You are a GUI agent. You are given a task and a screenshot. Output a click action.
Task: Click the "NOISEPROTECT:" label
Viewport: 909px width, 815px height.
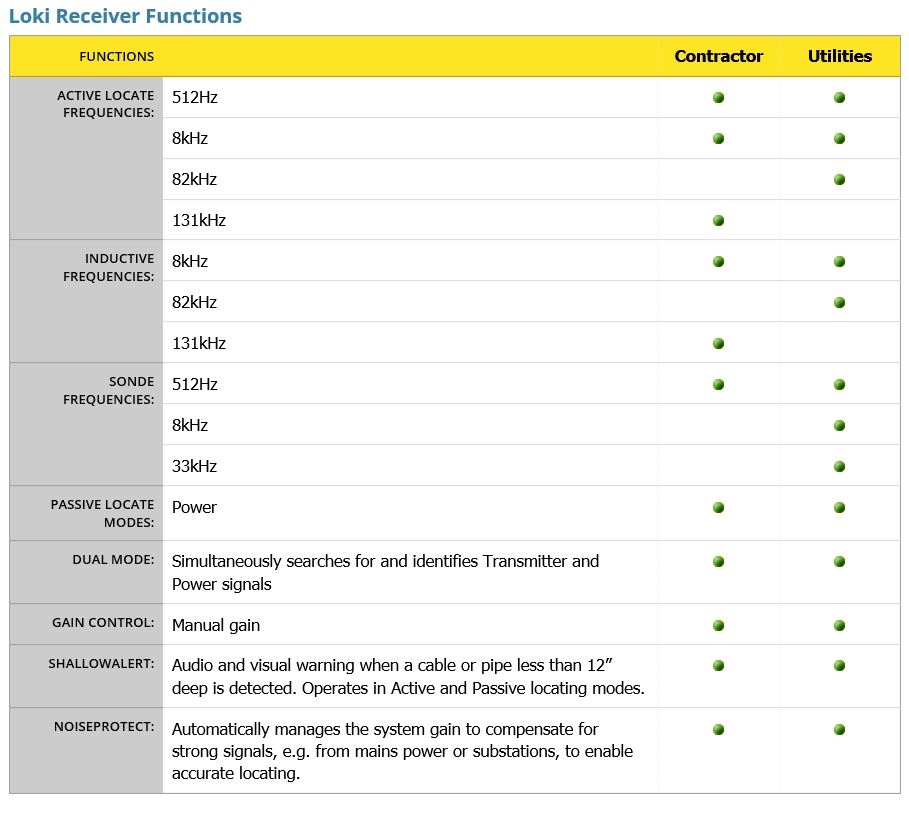pyautogui.click(x=104, y=727)
